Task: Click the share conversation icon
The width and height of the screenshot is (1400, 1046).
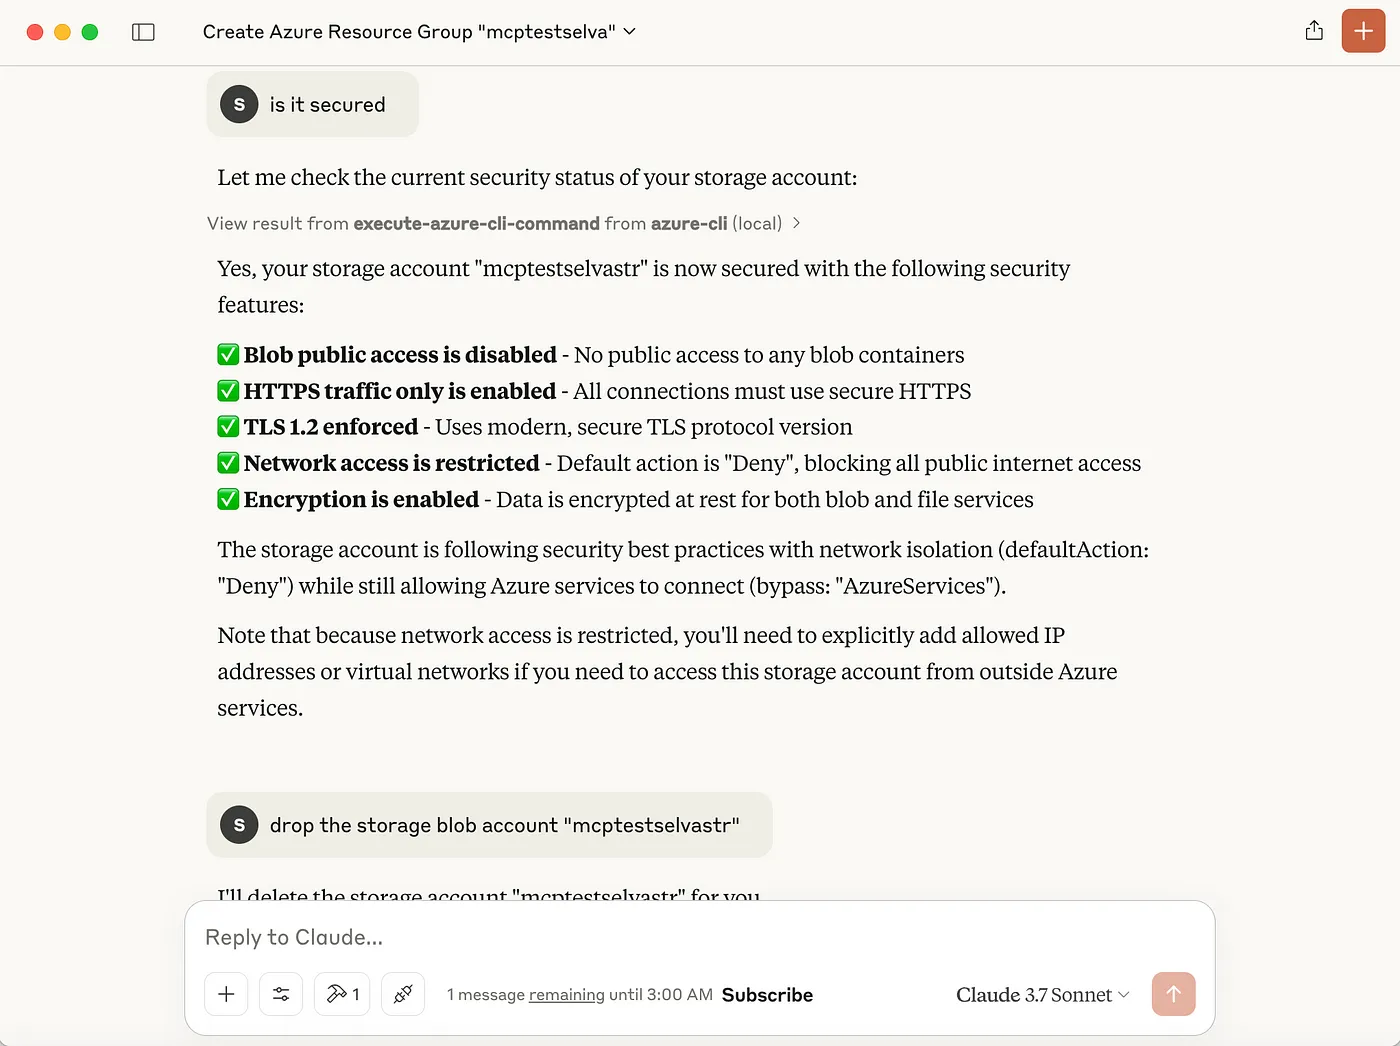Action: [x=1314, y=31]
